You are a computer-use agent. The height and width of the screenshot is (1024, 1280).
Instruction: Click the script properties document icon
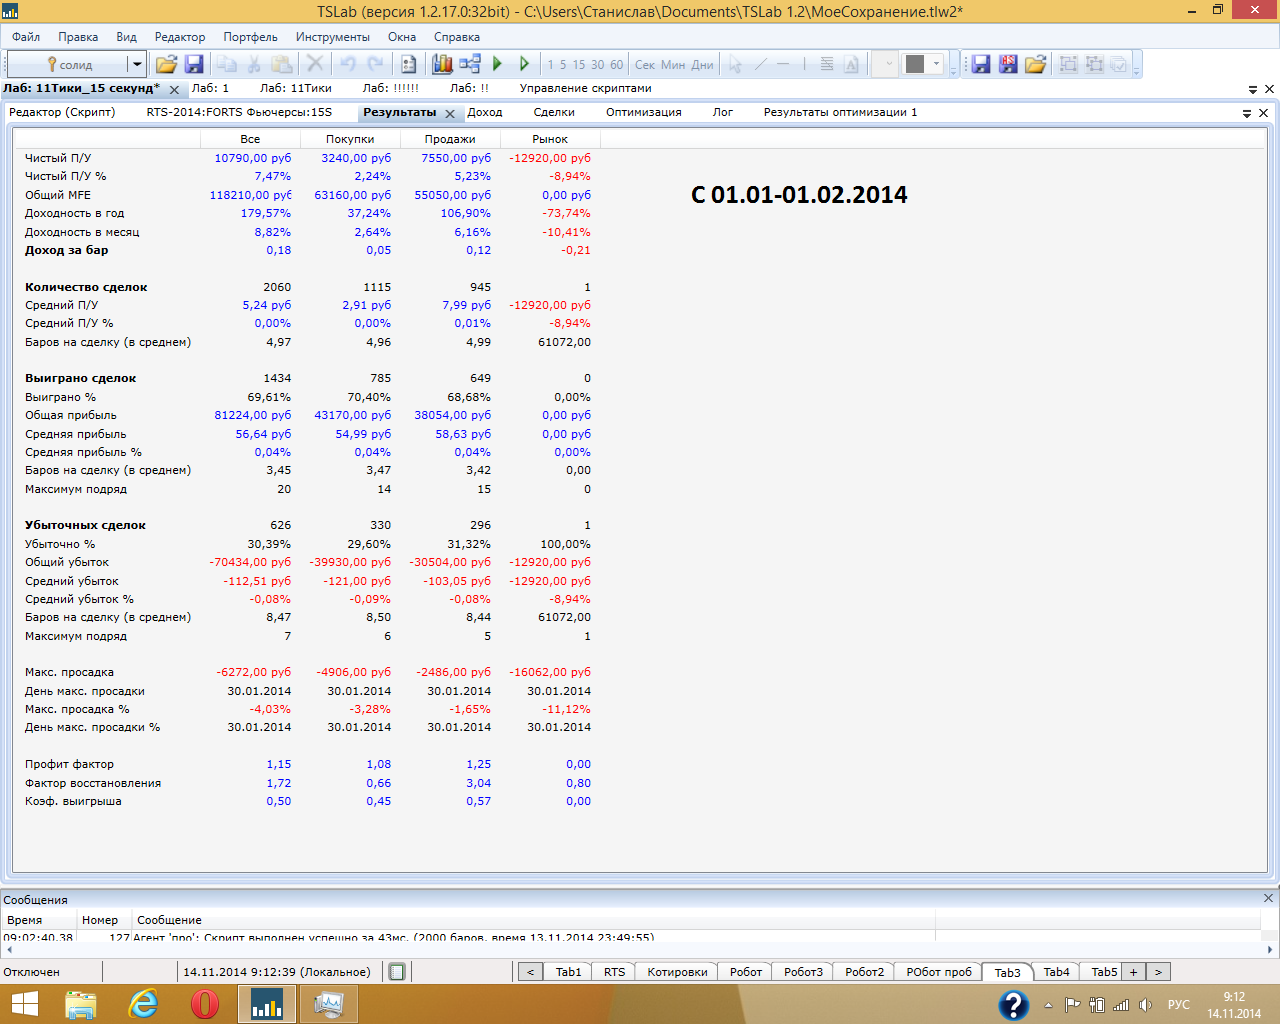click(x=408, y=64)
